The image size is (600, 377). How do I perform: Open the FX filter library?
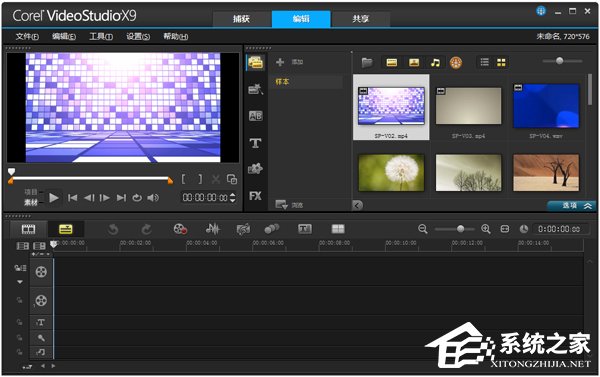tap(256, 196)
